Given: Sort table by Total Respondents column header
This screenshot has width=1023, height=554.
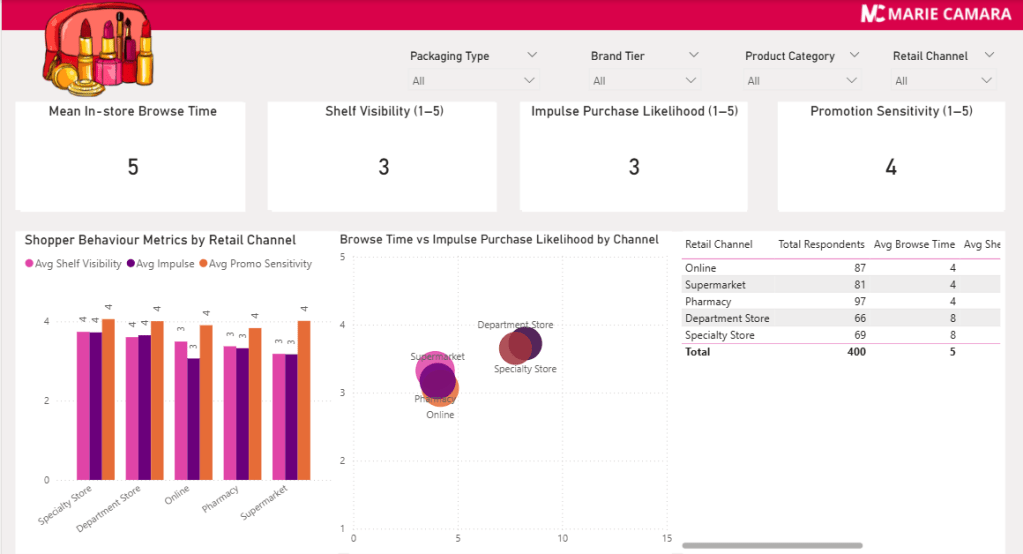Looking at the screenshot, I should tap(821, 244).
